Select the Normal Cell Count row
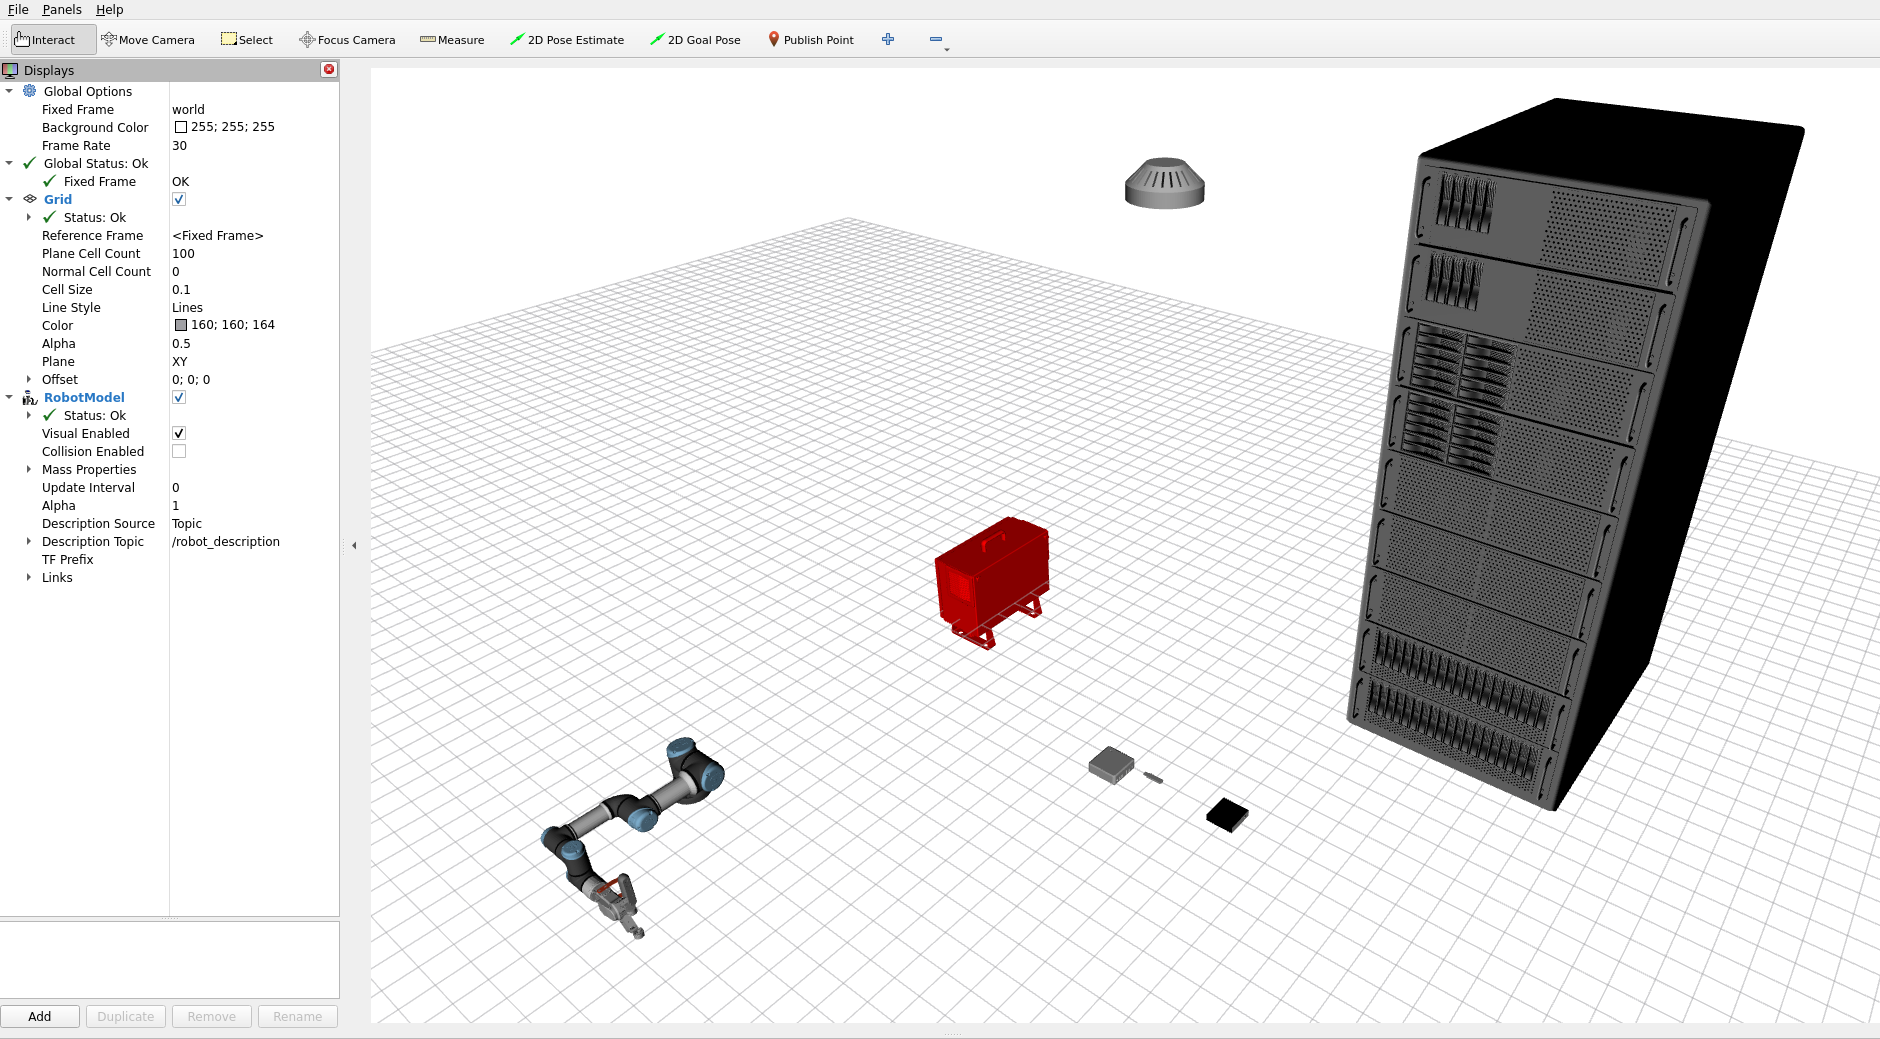The image size is (1880, 1039). [x=169, y=271]
